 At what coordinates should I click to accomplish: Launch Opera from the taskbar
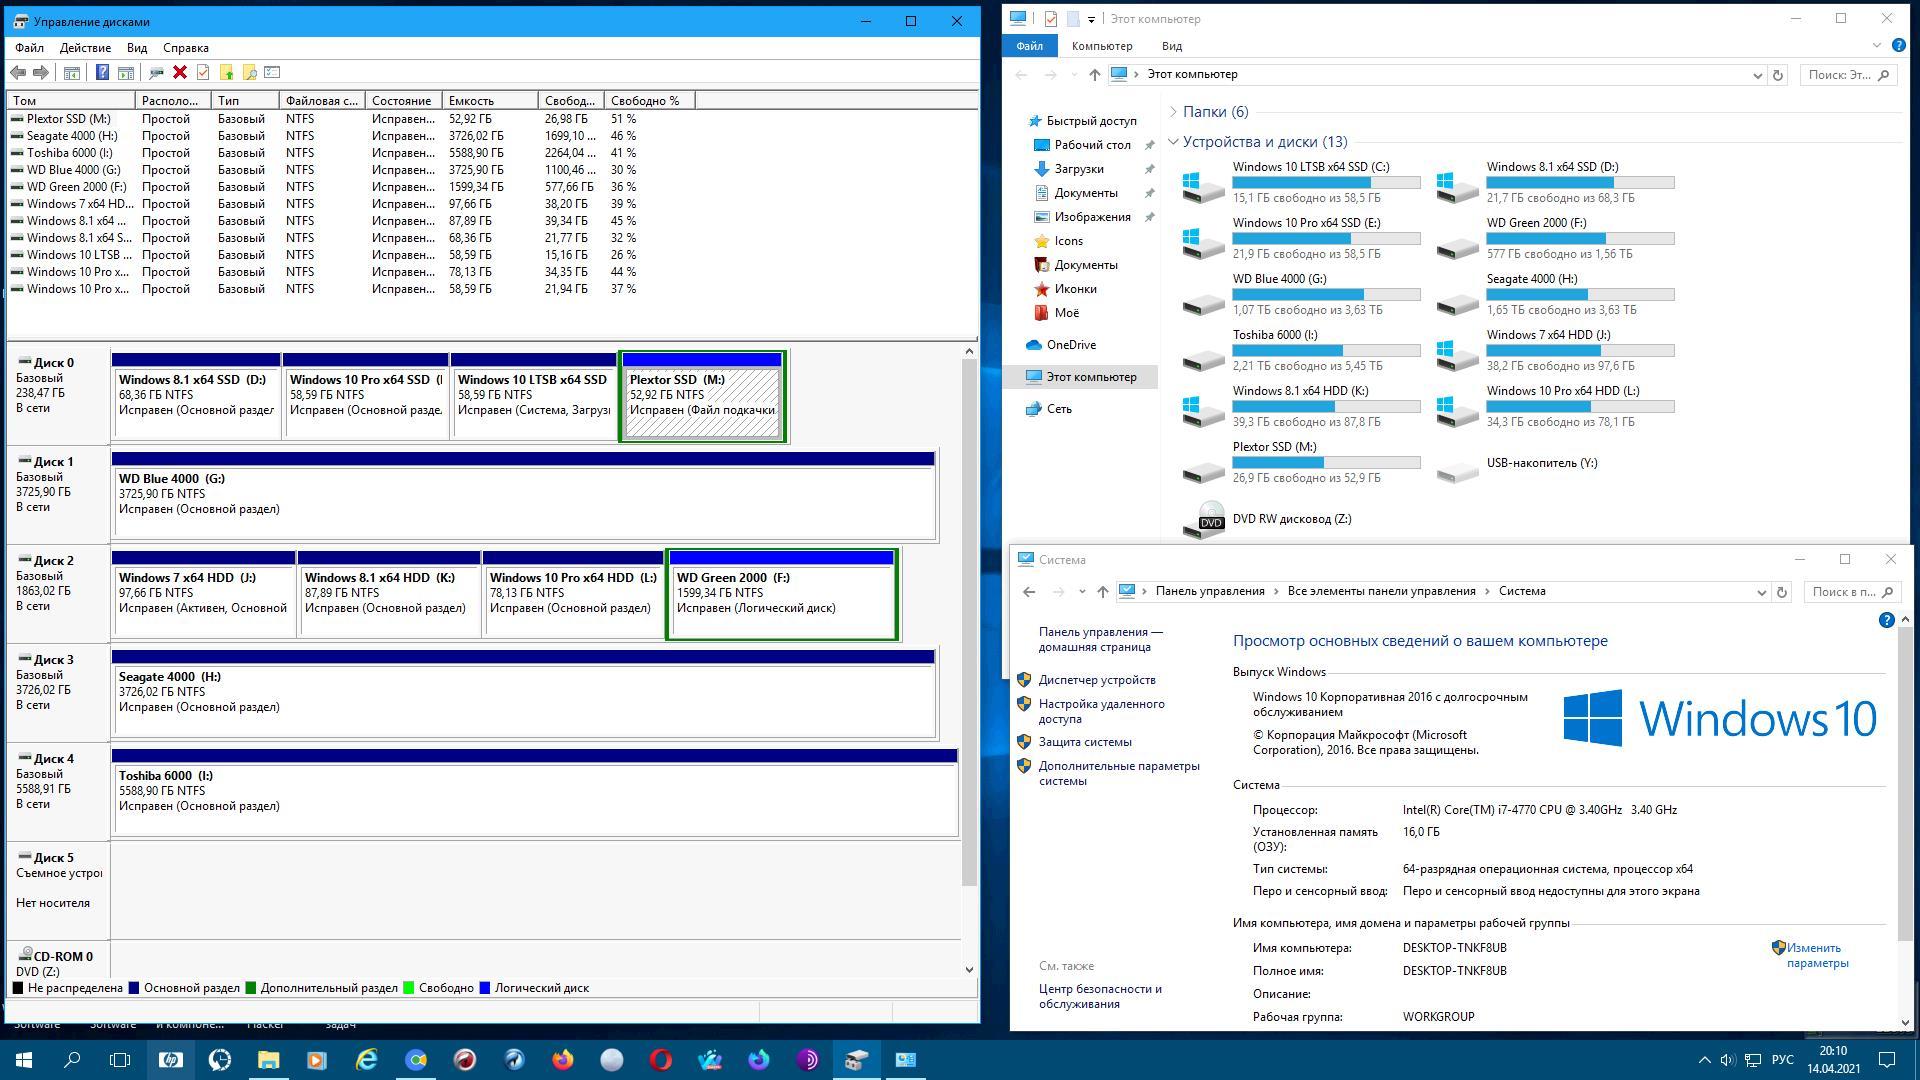pyautogui.click(x=661, y=1060)
